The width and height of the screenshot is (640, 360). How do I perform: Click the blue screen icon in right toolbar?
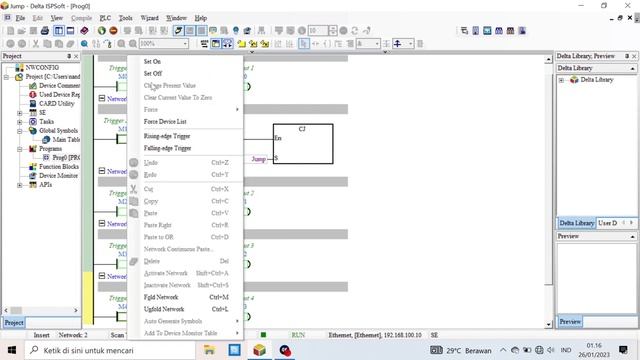pyautogui.click(x=487, y=31)
